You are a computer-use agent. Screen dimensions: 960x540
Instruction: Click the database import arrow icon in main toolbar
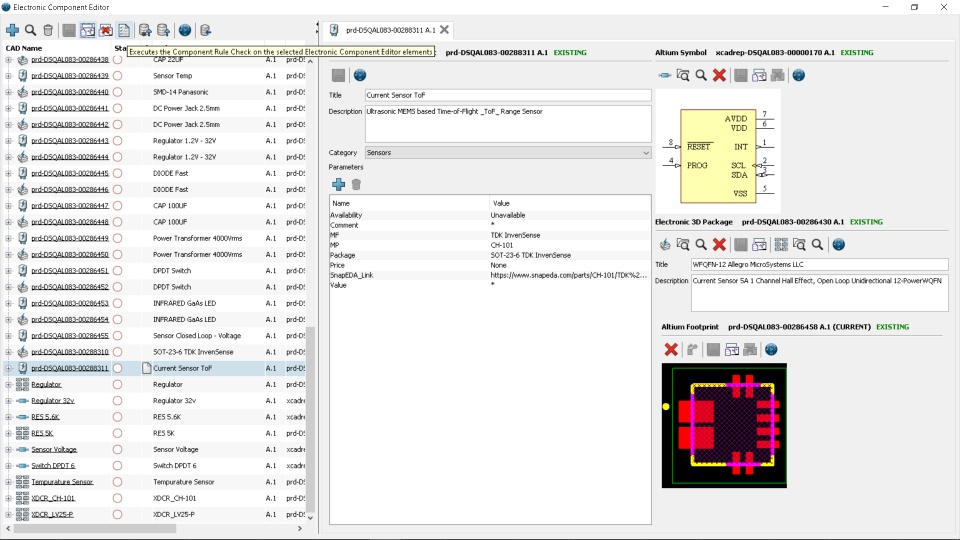[206, 30]
